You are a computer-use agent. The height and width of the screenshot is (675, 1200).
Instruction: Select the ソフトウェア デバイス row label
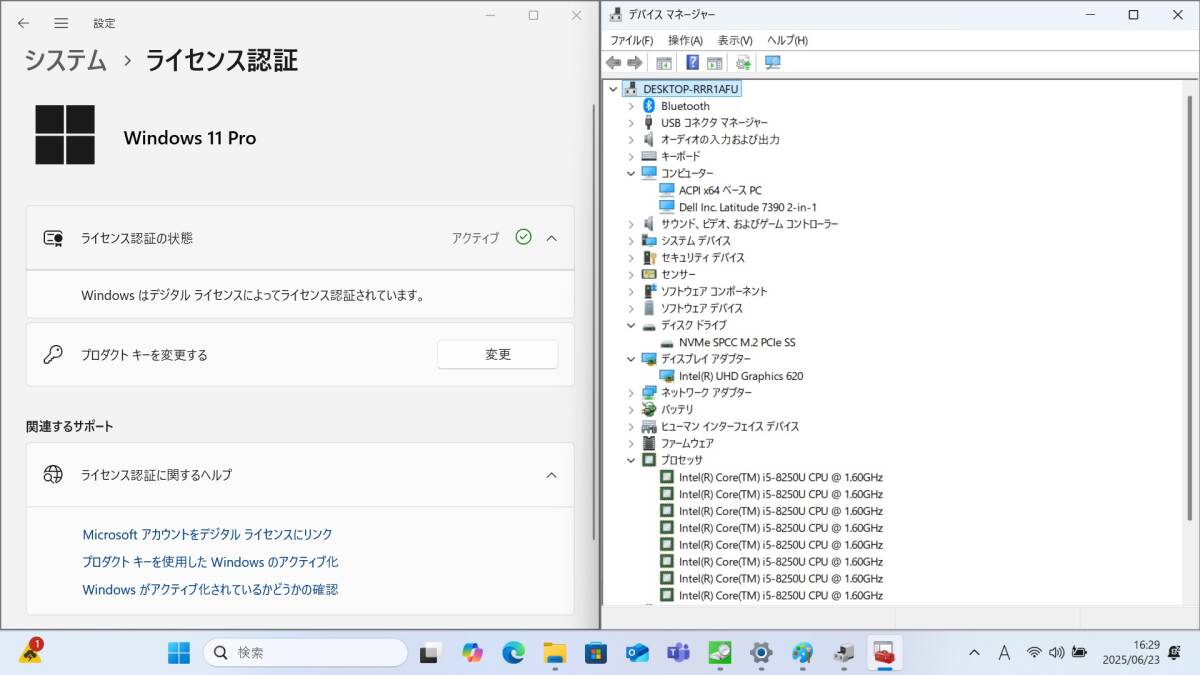click(702, 308)
